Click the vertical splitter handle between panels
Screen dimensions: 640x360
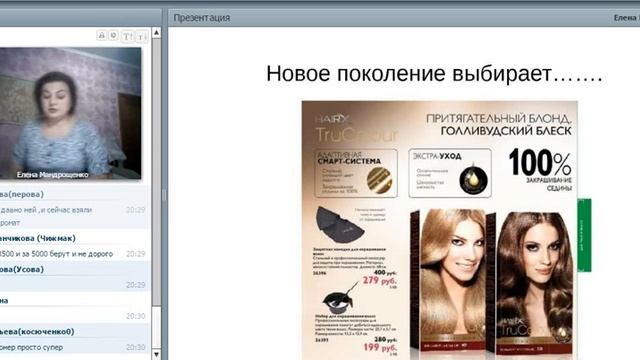click(164, 195)
